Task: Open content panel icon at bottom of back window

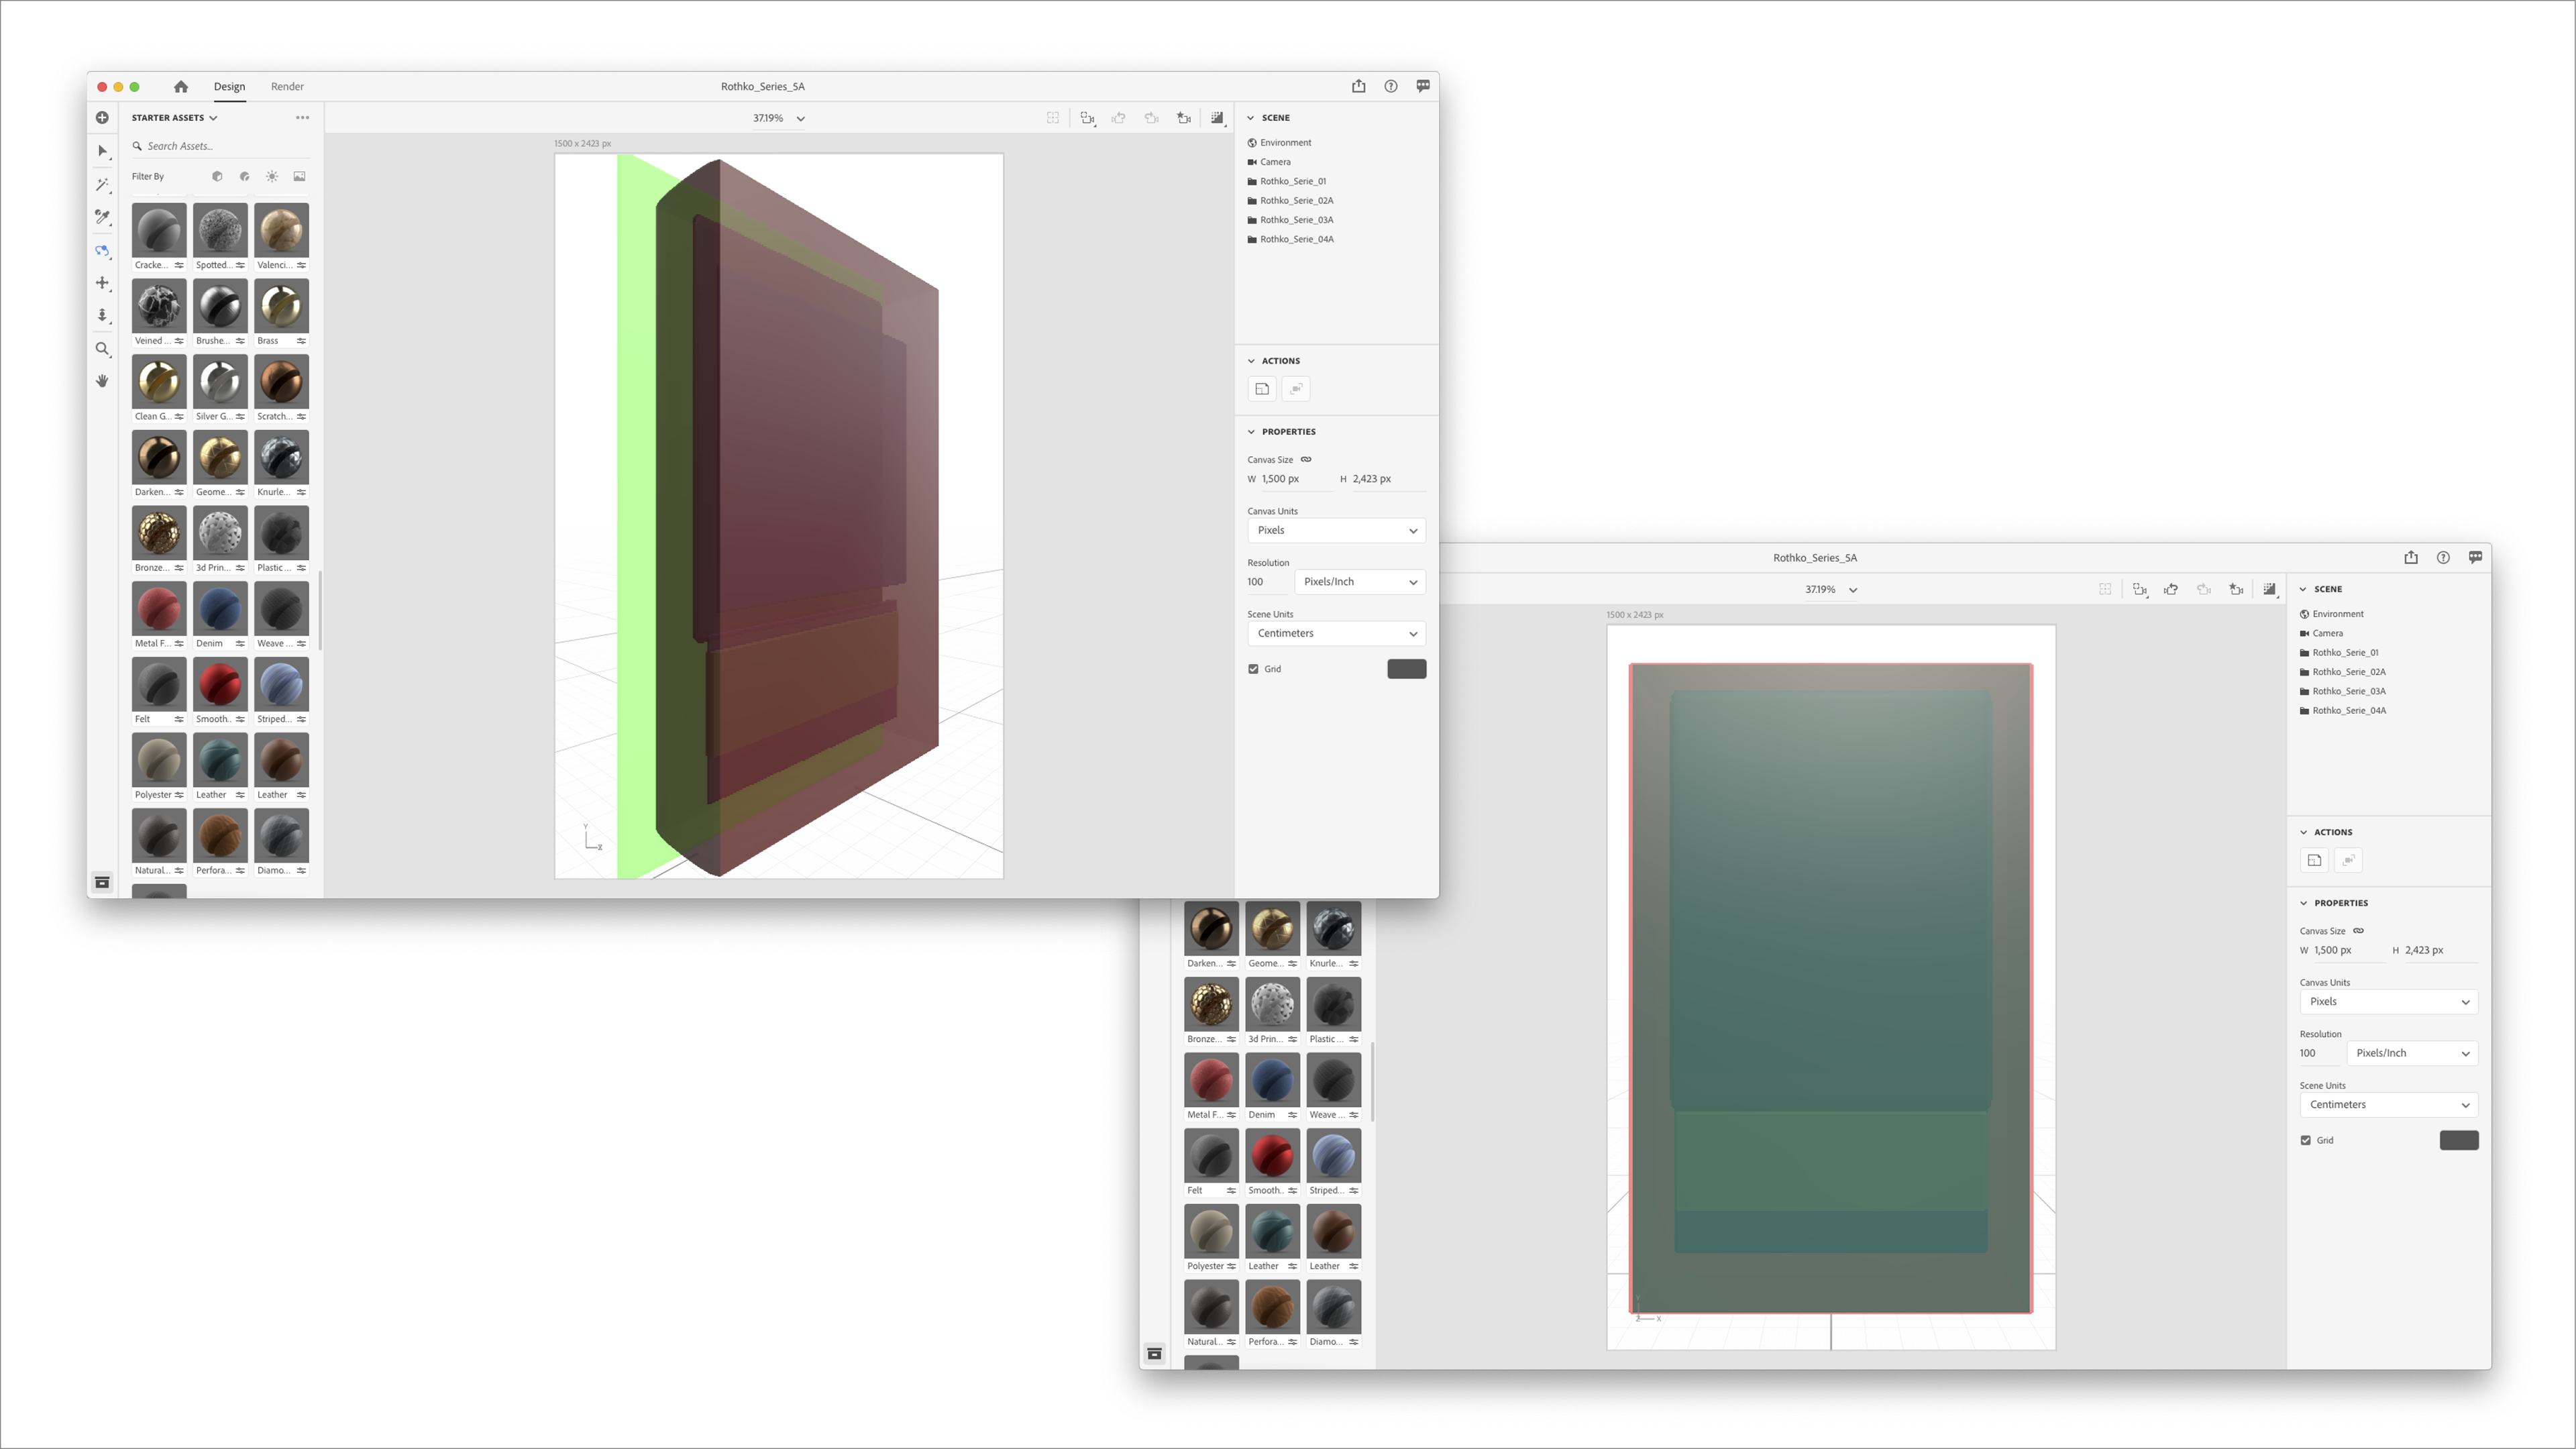Action: click(1154, 1354)
